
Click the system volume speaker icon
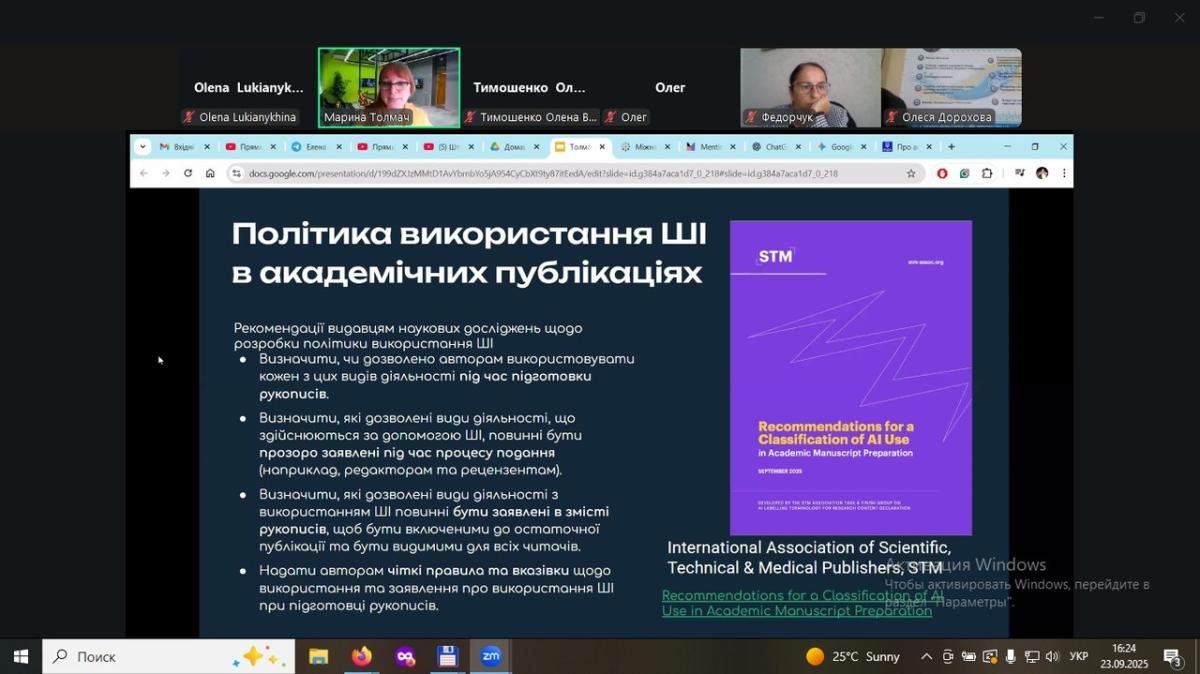[x=1051, y=657]
